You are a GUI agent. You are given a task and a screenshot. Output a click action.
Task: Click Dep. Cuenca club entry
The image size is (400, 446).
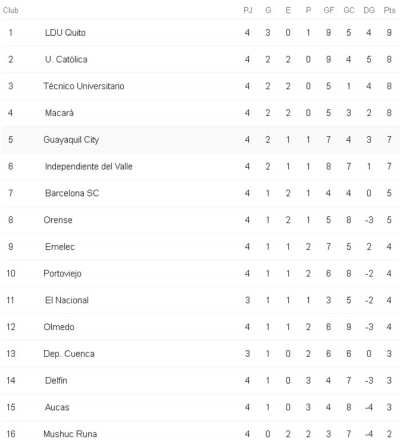click(69, 354)
